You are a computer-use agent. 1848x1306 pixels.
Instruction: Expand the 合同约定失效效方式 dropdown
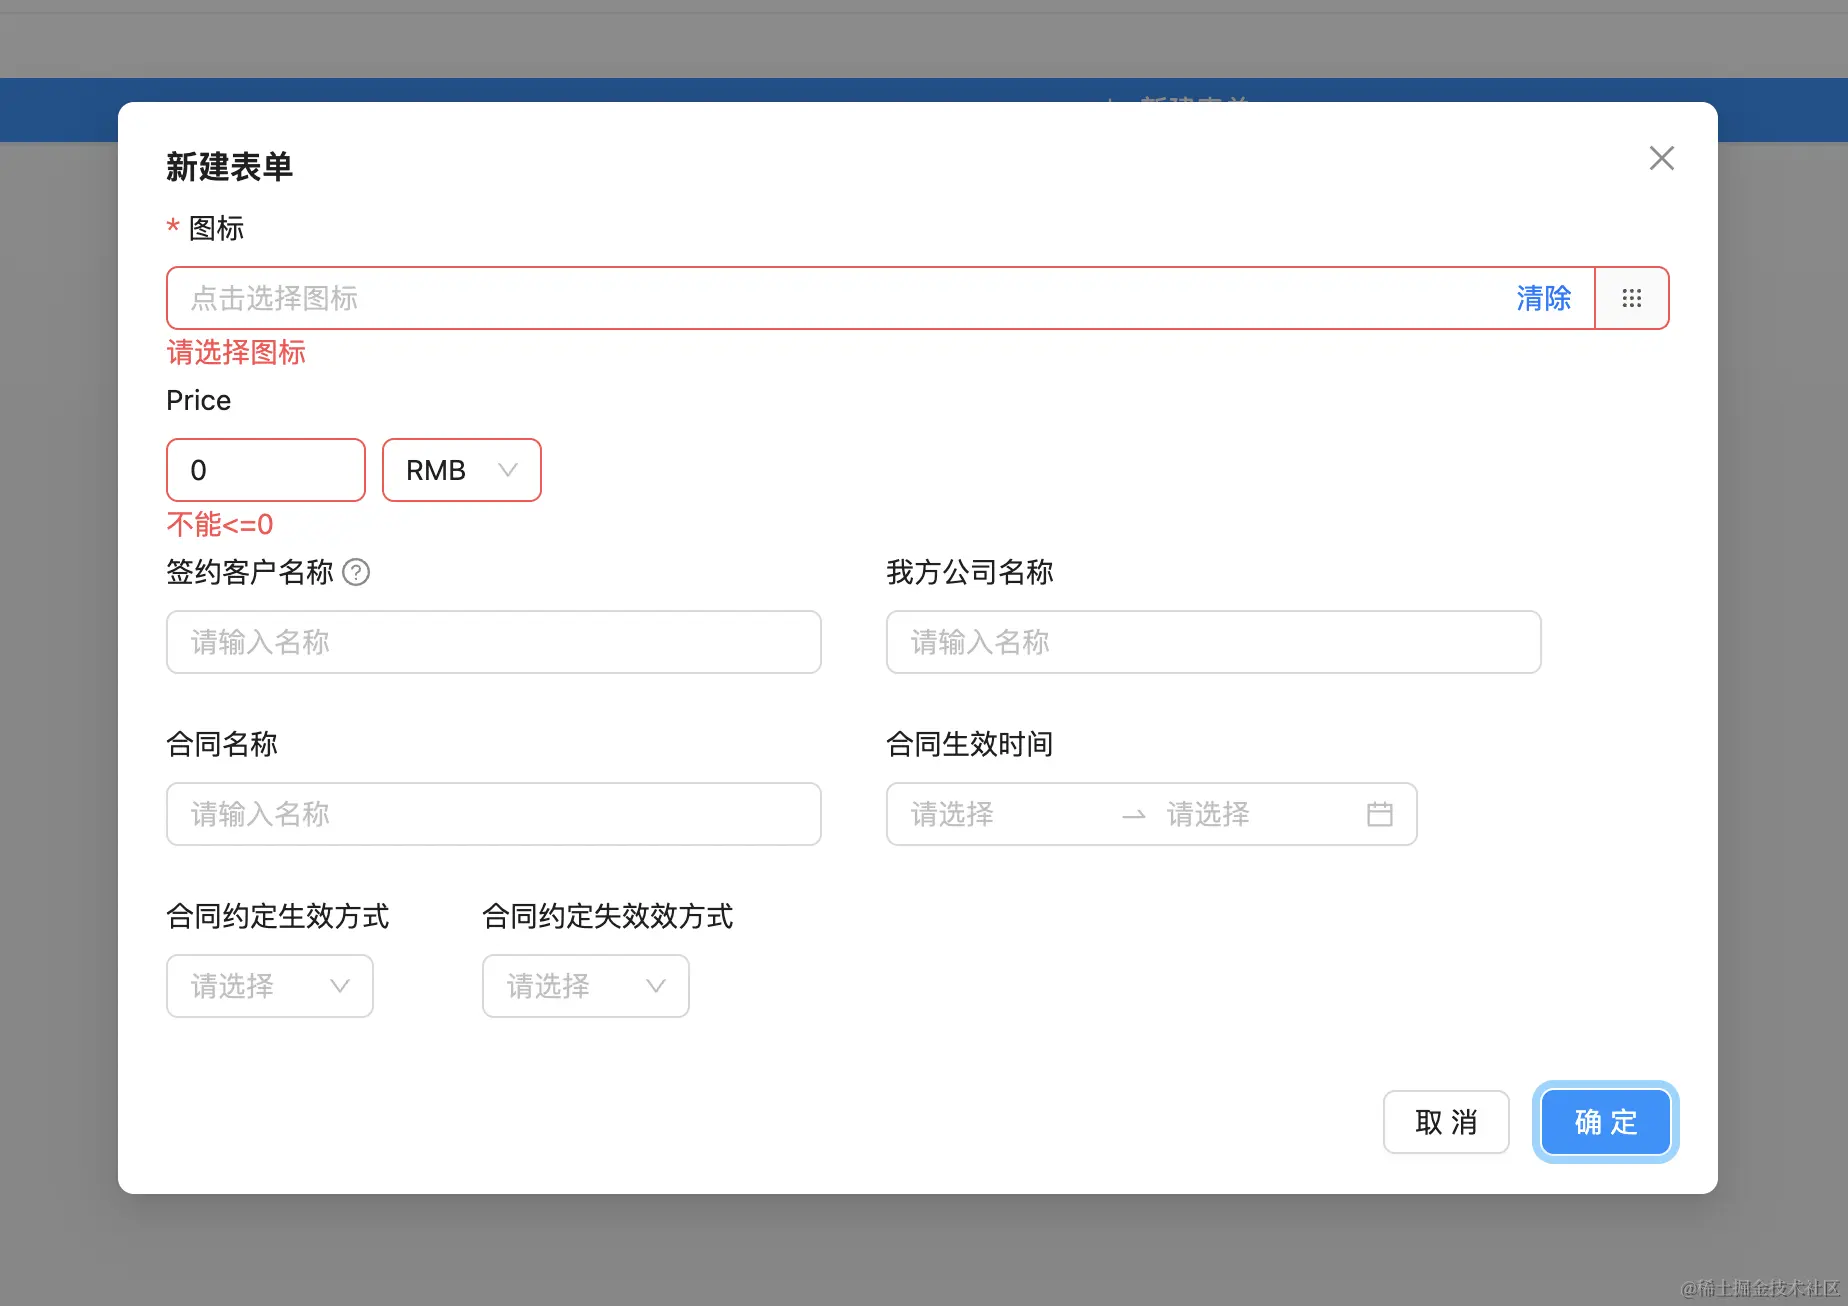pyautogui.click(x=586, y=986)
